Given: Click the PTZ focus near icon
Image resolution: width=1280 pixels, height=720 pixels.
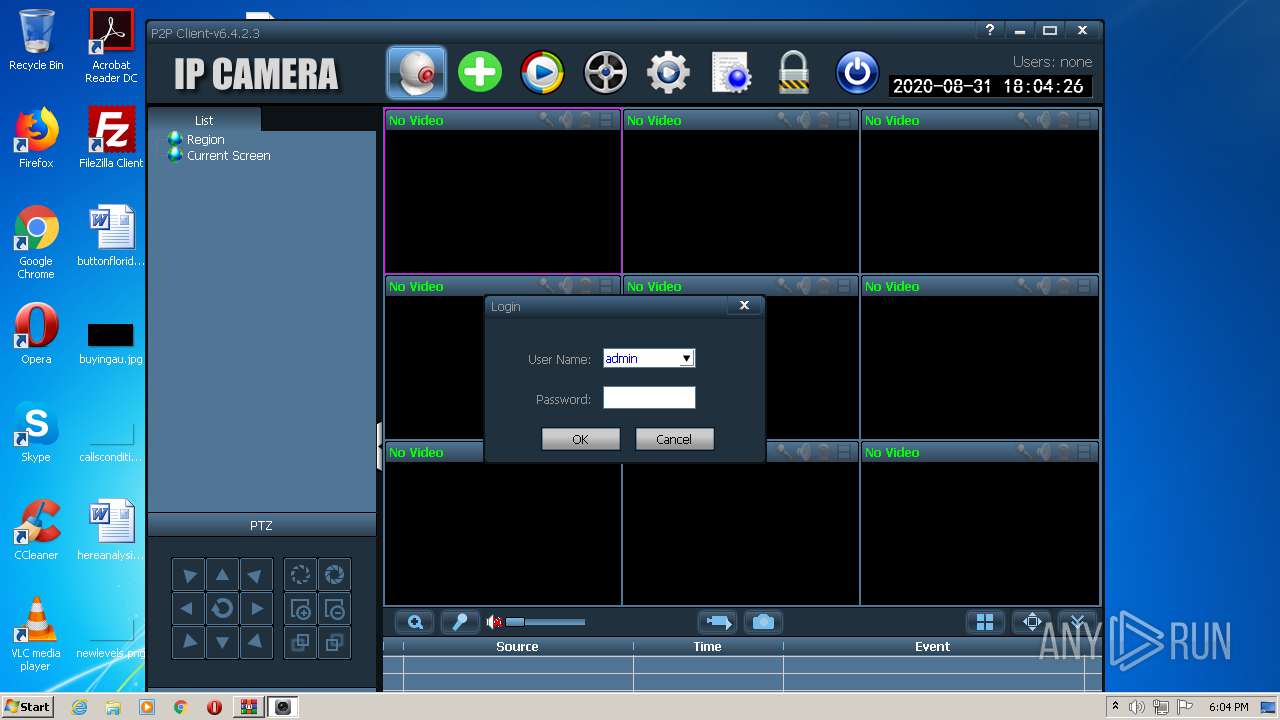Looking at the screenshot, I should [300, 642].
